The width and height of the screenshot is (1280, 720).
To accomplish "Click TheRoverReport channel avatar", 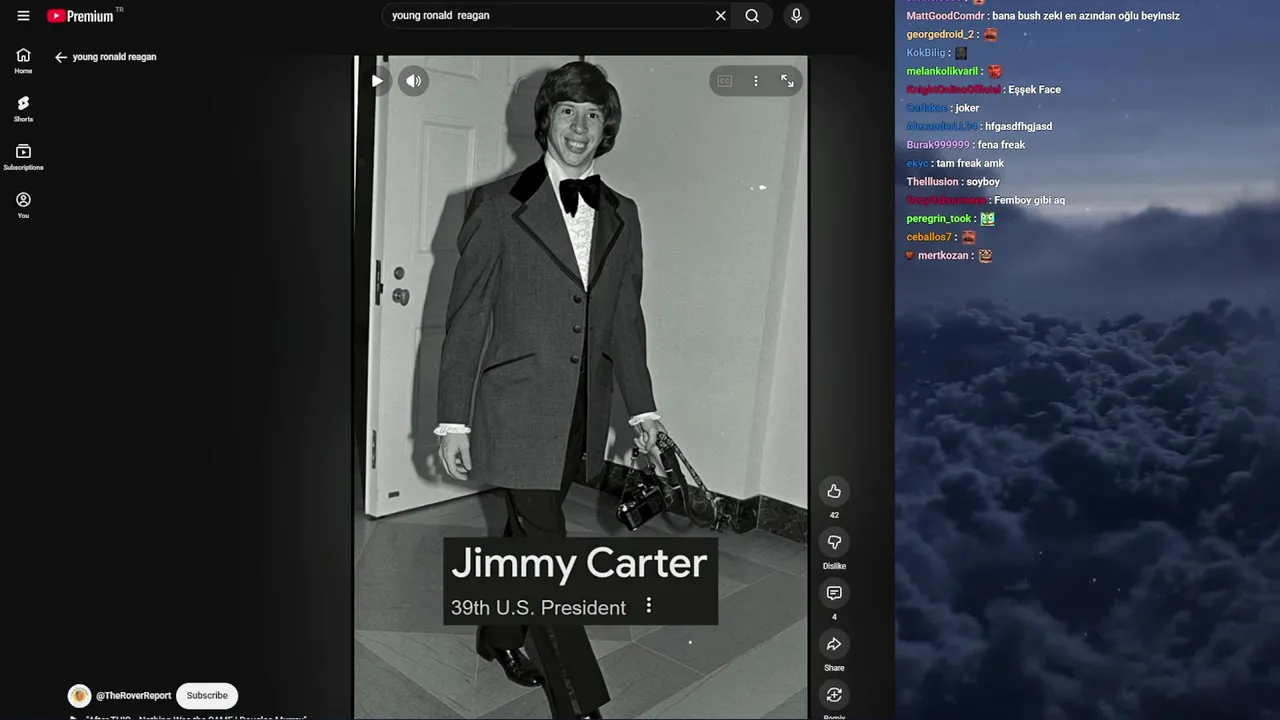I will (x=79, y=696).
